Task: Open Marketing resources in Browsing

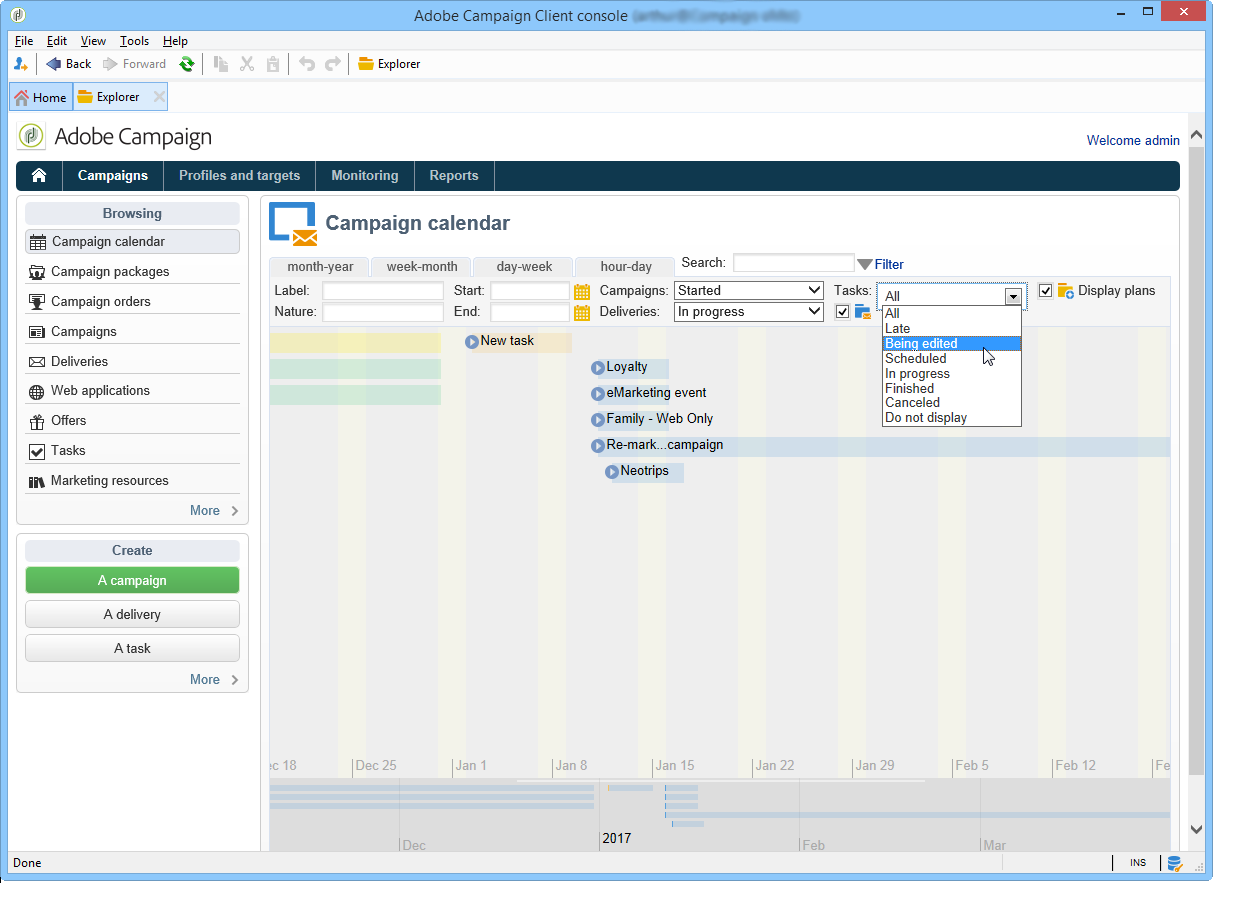Action: tap(132, 480)
